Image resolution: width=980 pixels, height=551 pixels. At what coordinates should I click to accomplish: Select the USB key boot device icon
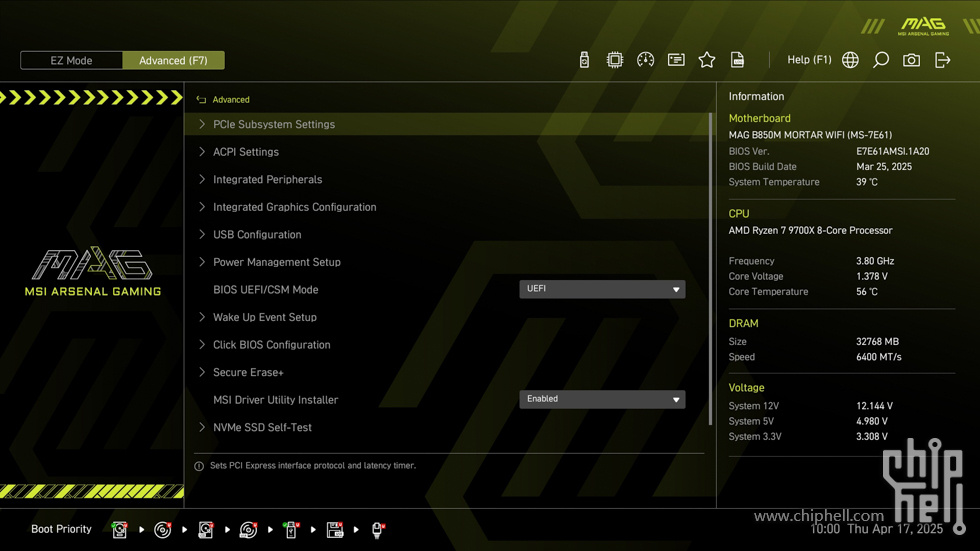click(x=291, y=530)
